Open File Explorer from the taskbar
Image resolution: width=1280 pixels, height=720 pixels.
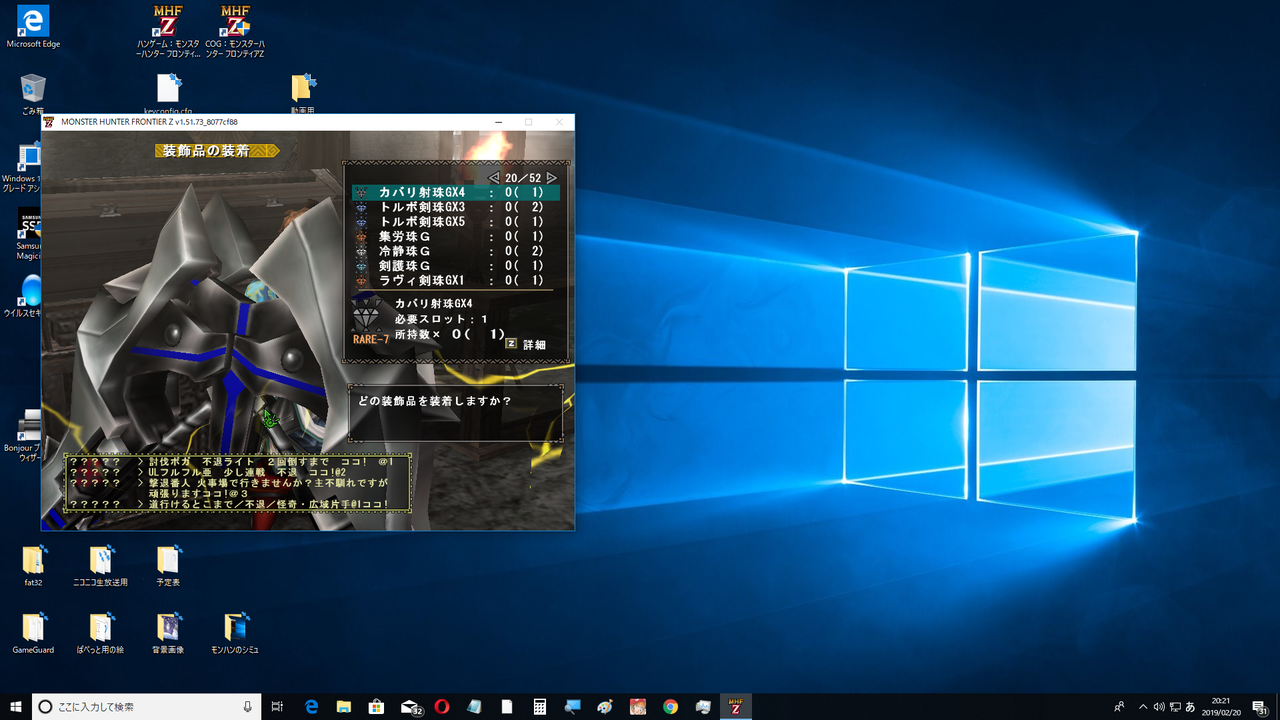click(x=343, y=707)
